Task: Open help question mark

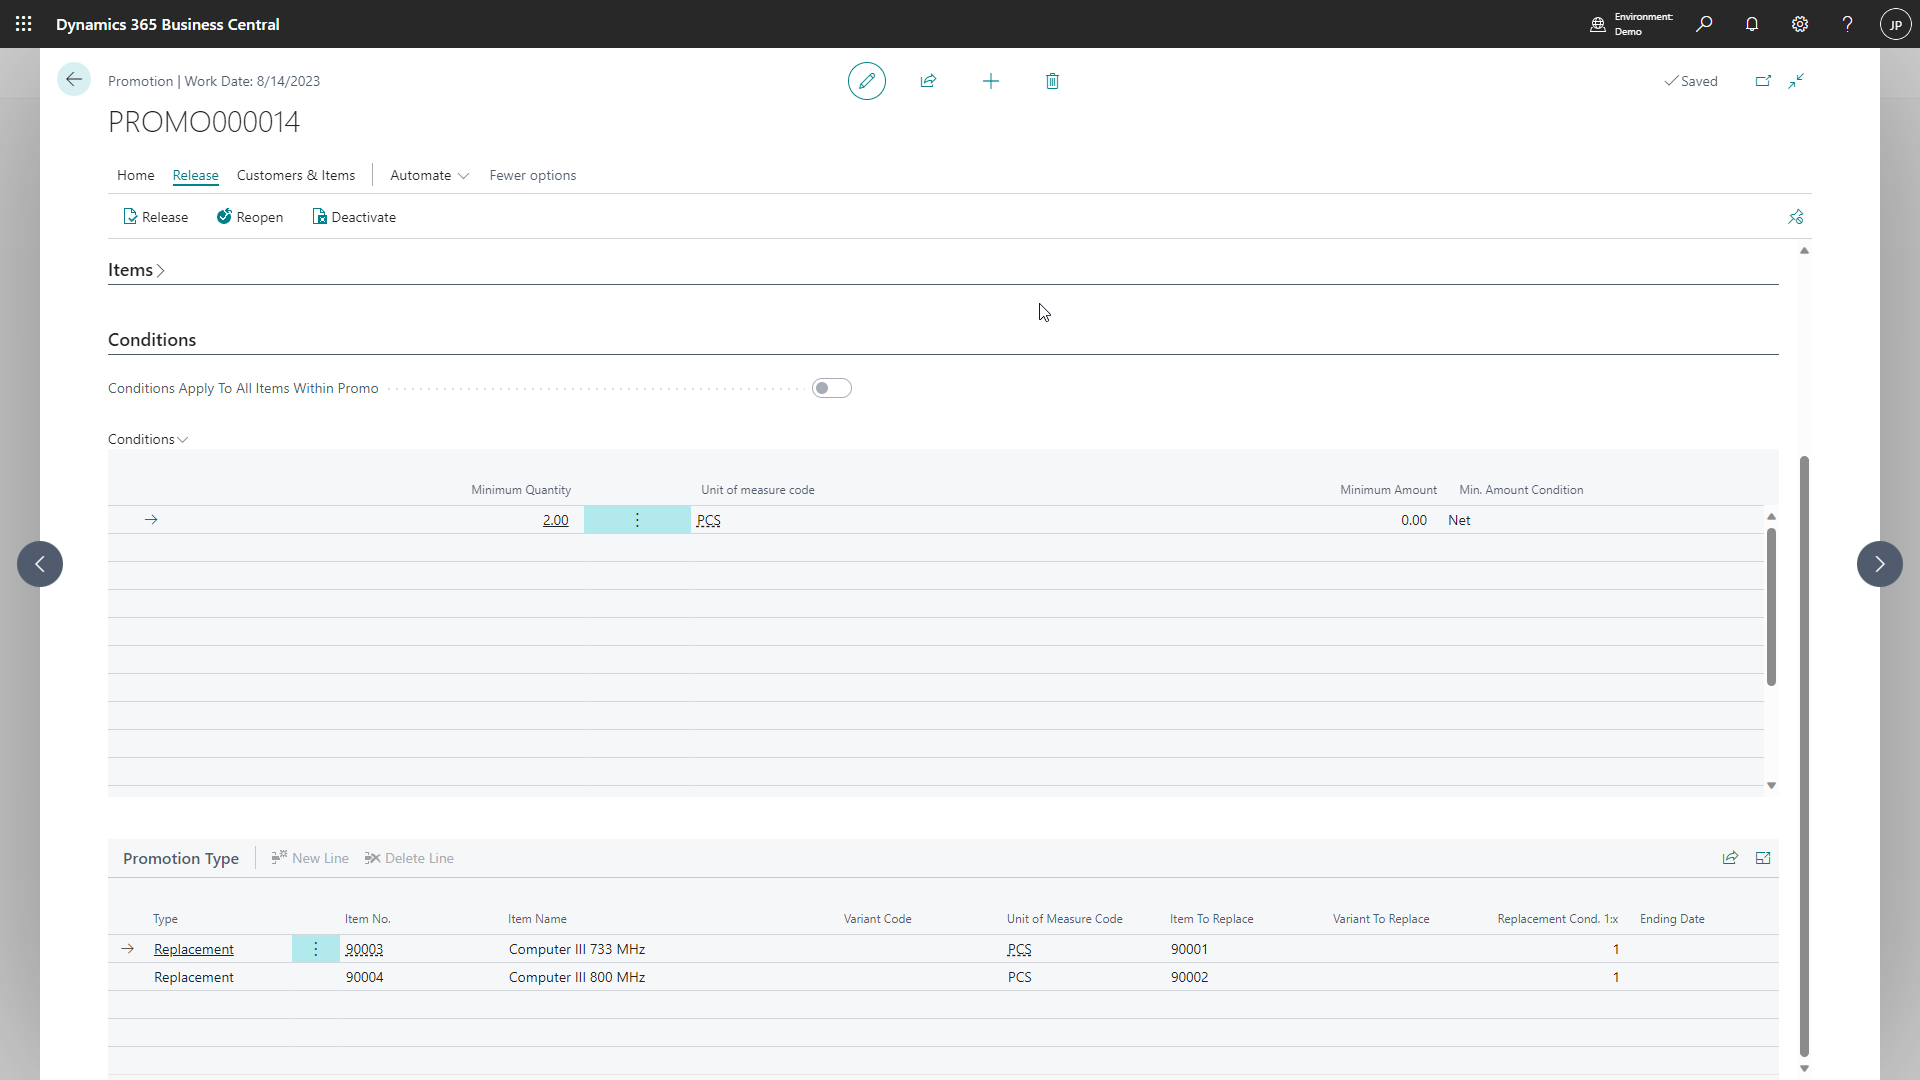Action: (x=1848, y=24)
